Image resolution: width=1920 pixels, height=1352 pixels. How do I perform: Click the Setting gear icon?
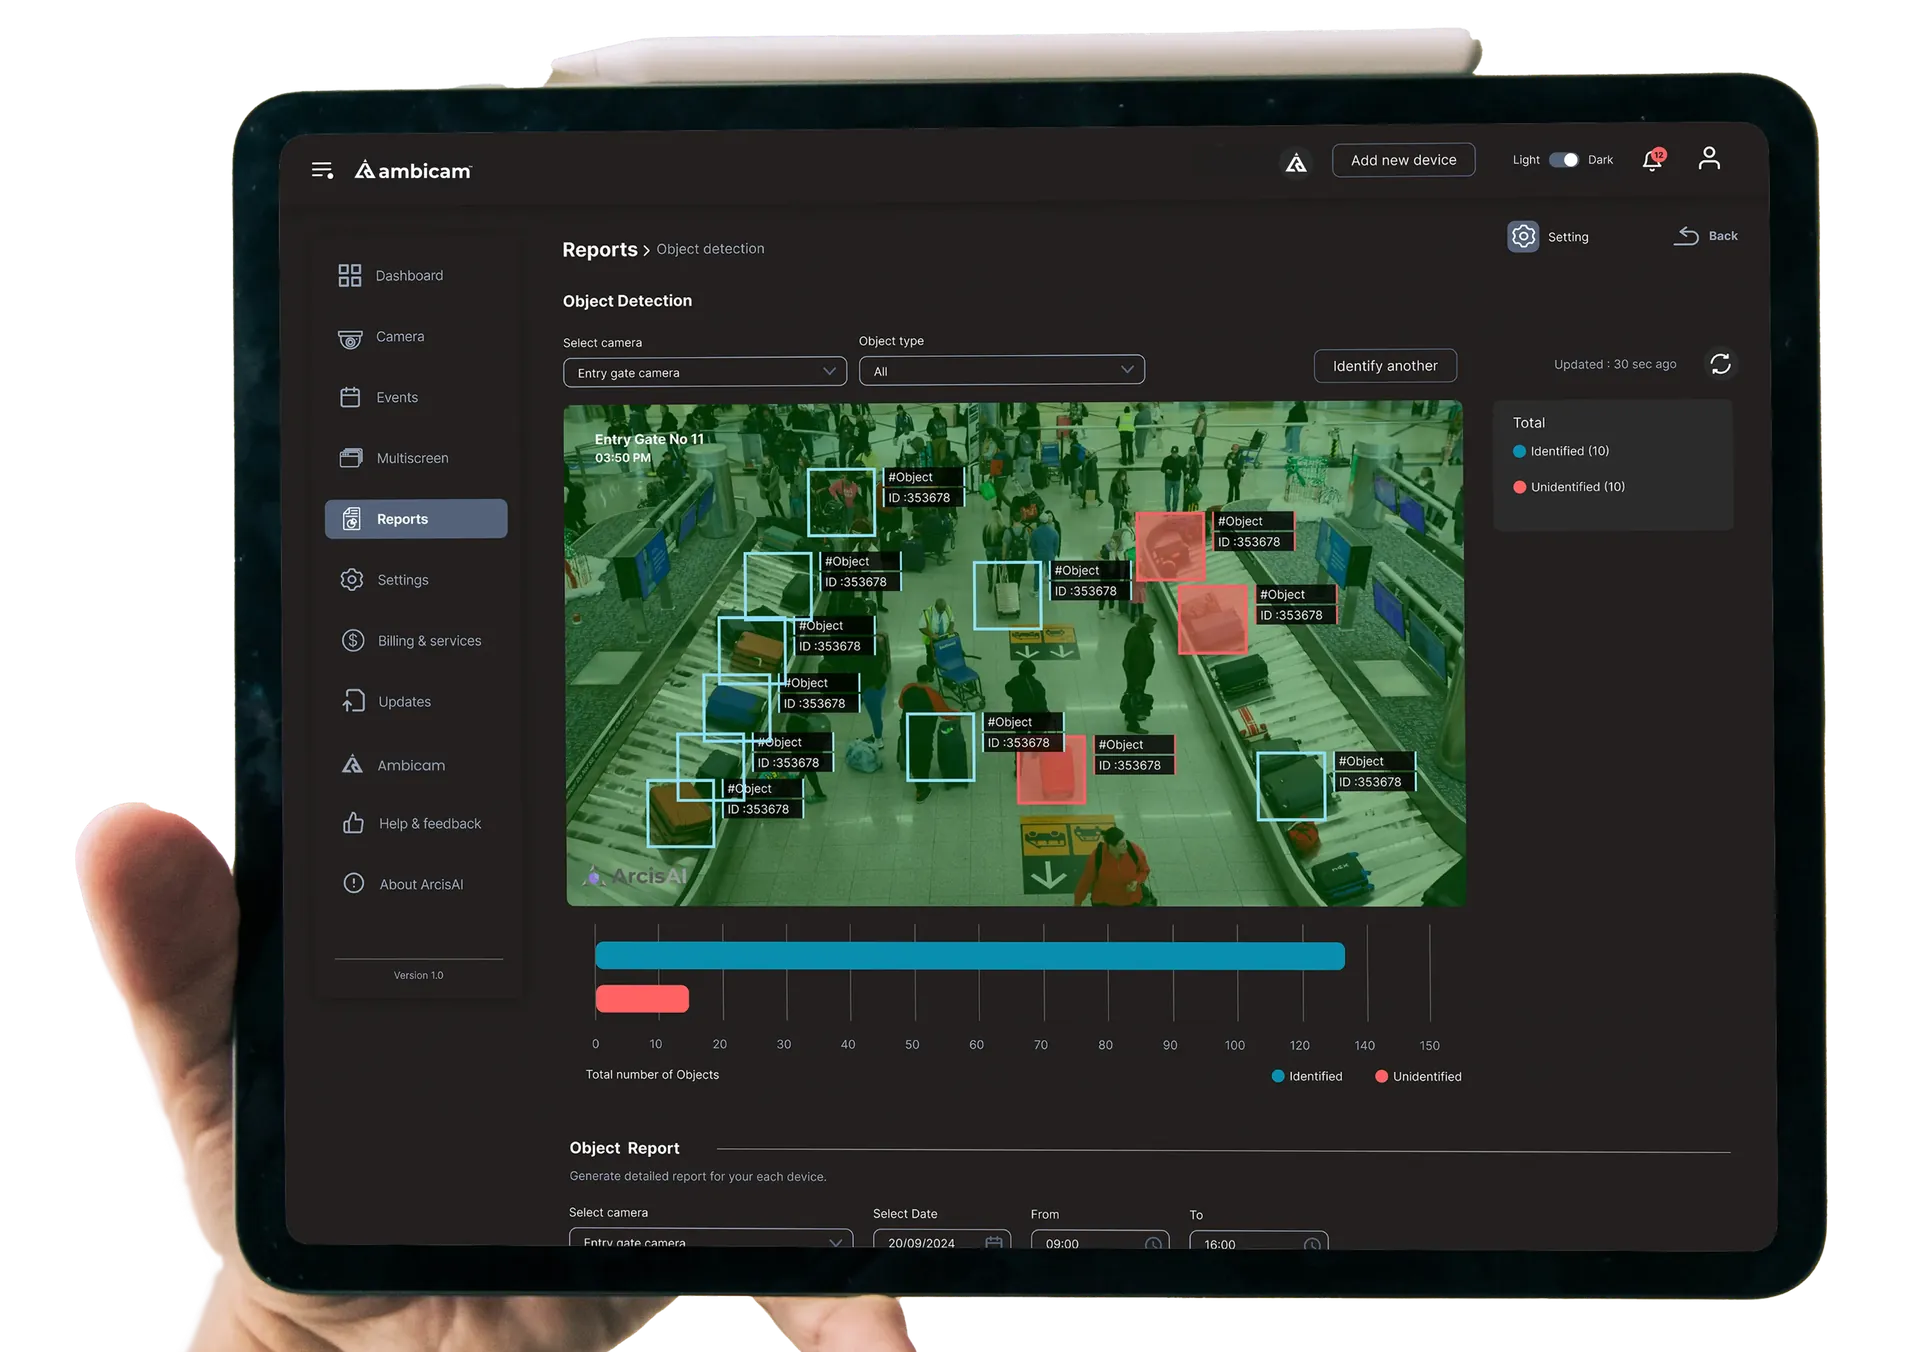click(1523, 237)
